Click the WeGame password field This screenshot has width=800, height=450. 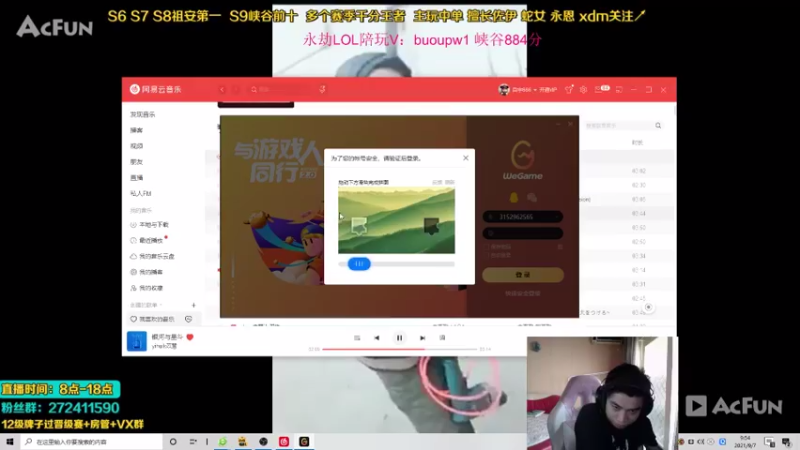[523, 233]
